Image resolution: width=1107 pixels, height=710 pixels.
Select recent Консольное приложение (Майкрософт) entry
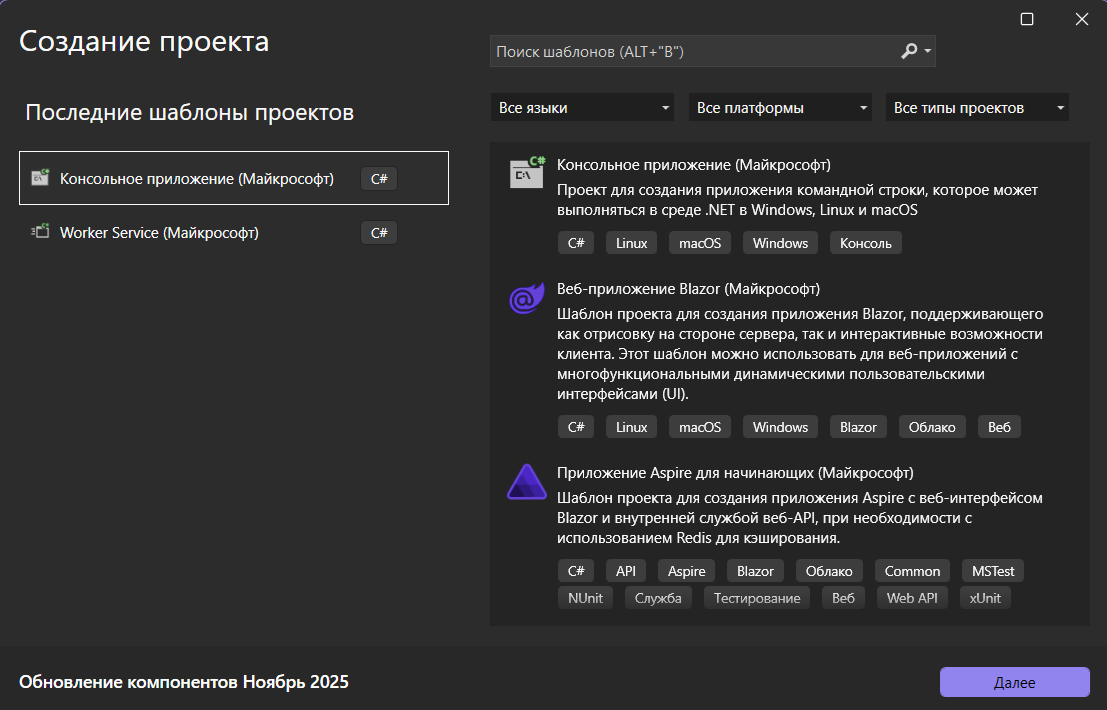(196, 178)
